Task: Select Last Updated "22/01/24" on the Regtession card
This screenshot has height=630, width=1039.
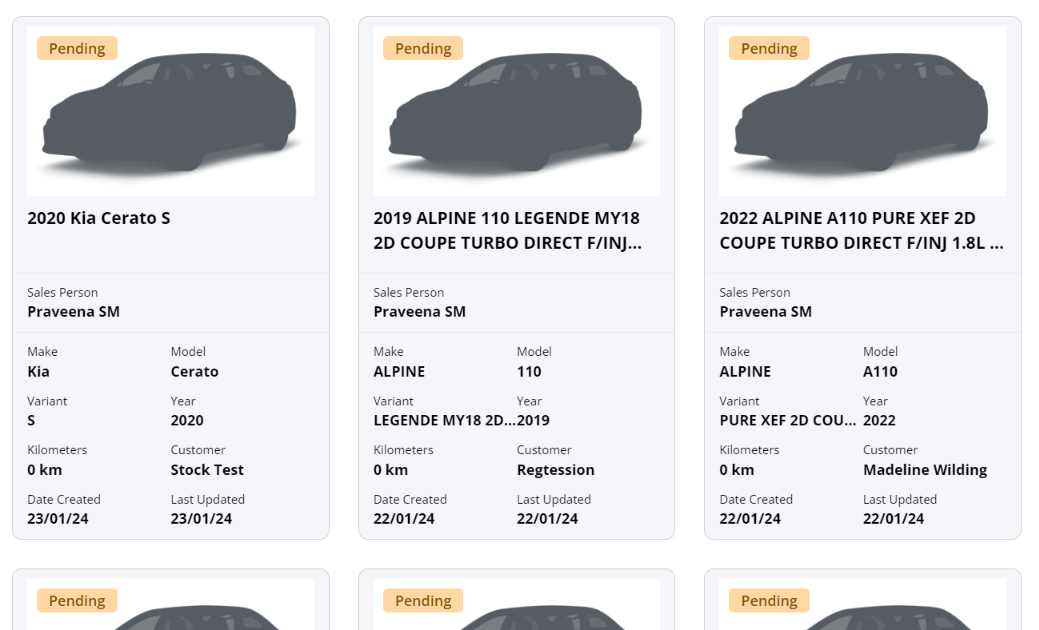Action: [x=547, y=519]
